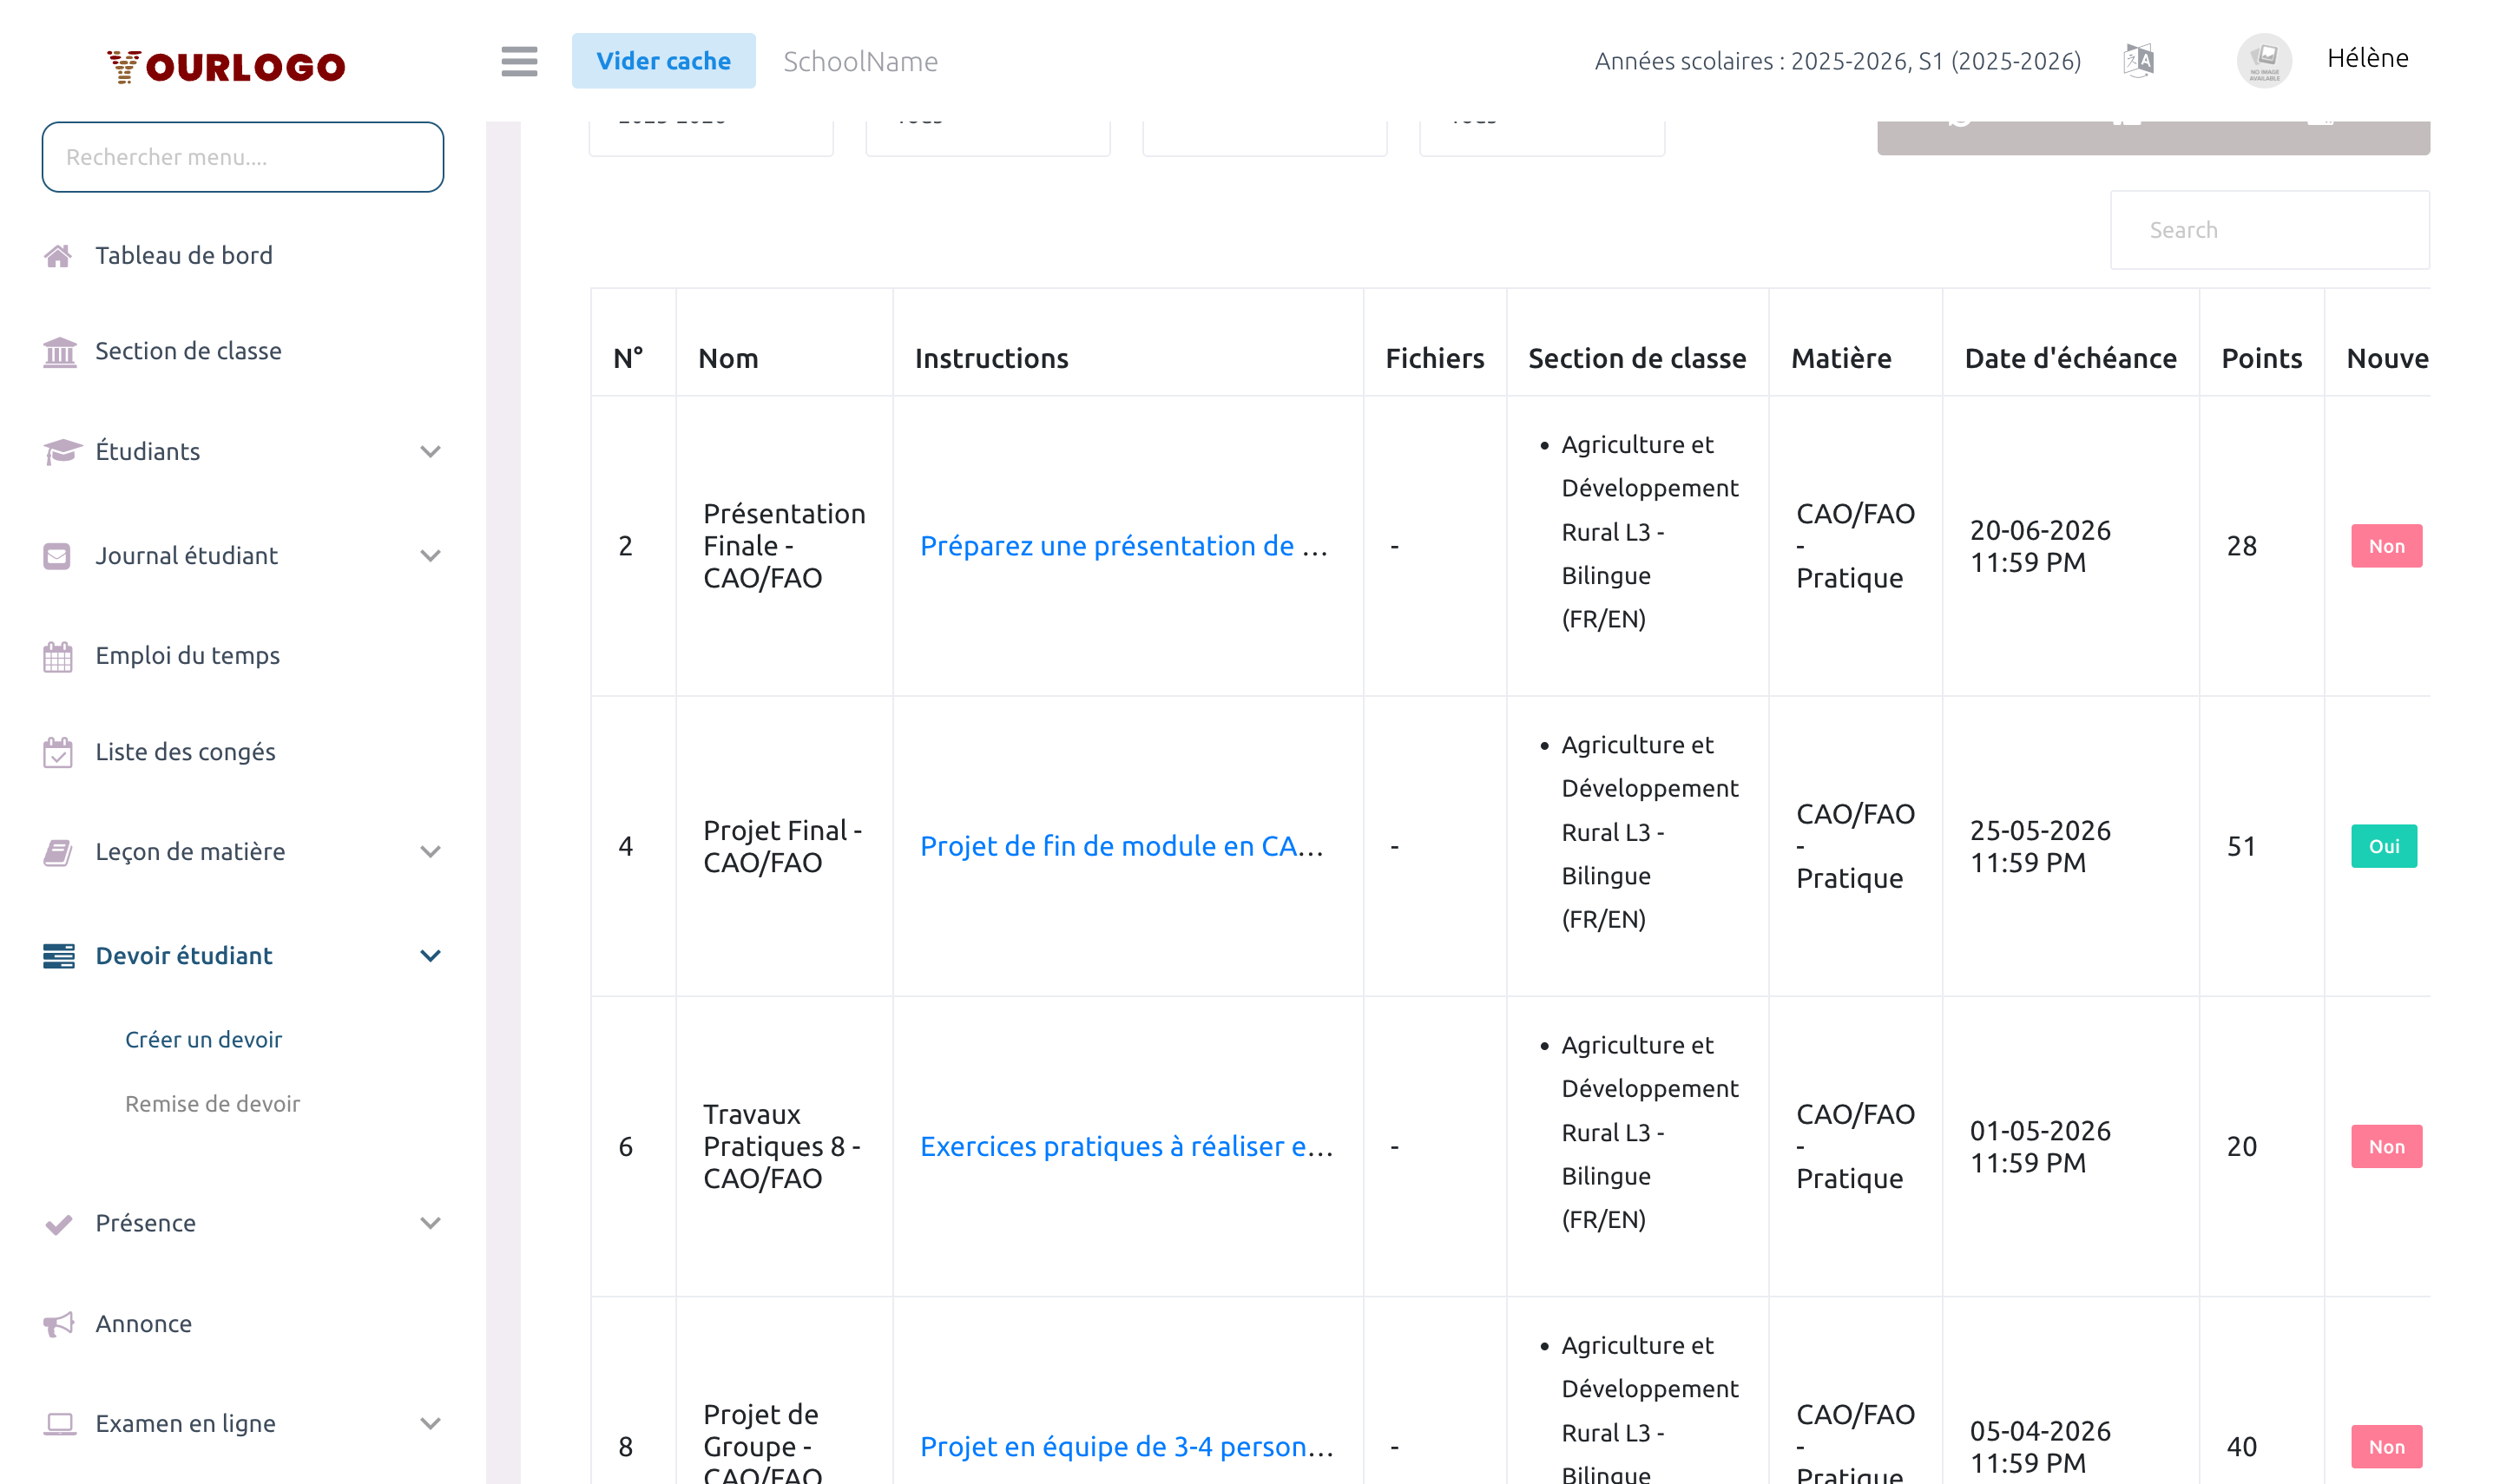
Task: Open the Créer un devoir menu item
Action: [203, 1039]
